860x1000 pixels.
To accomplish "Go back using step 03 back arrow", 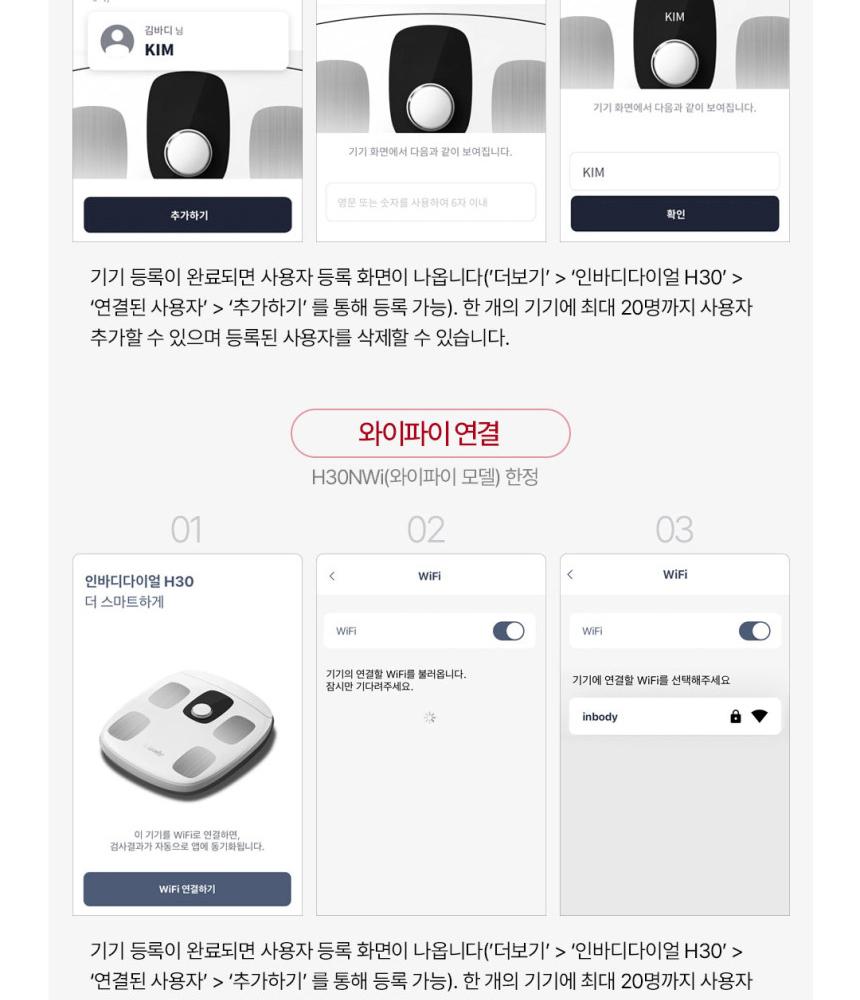I will coord(570,574).
